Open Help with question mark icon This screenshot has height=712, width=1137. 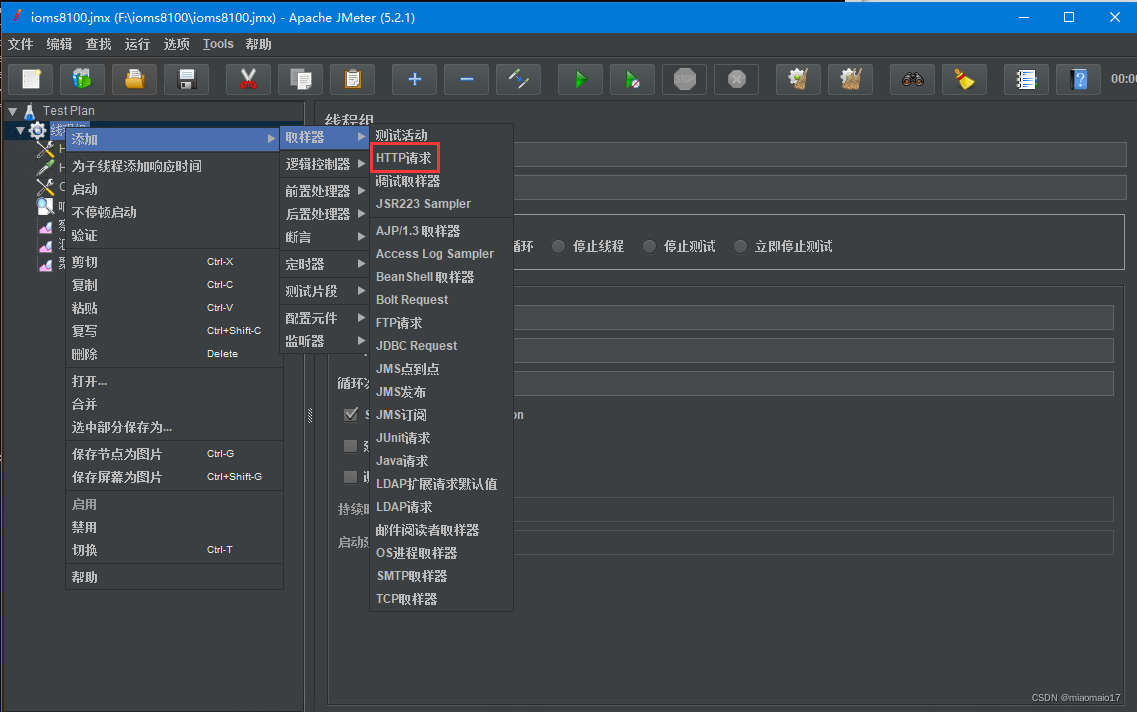tap(1078, 79)
